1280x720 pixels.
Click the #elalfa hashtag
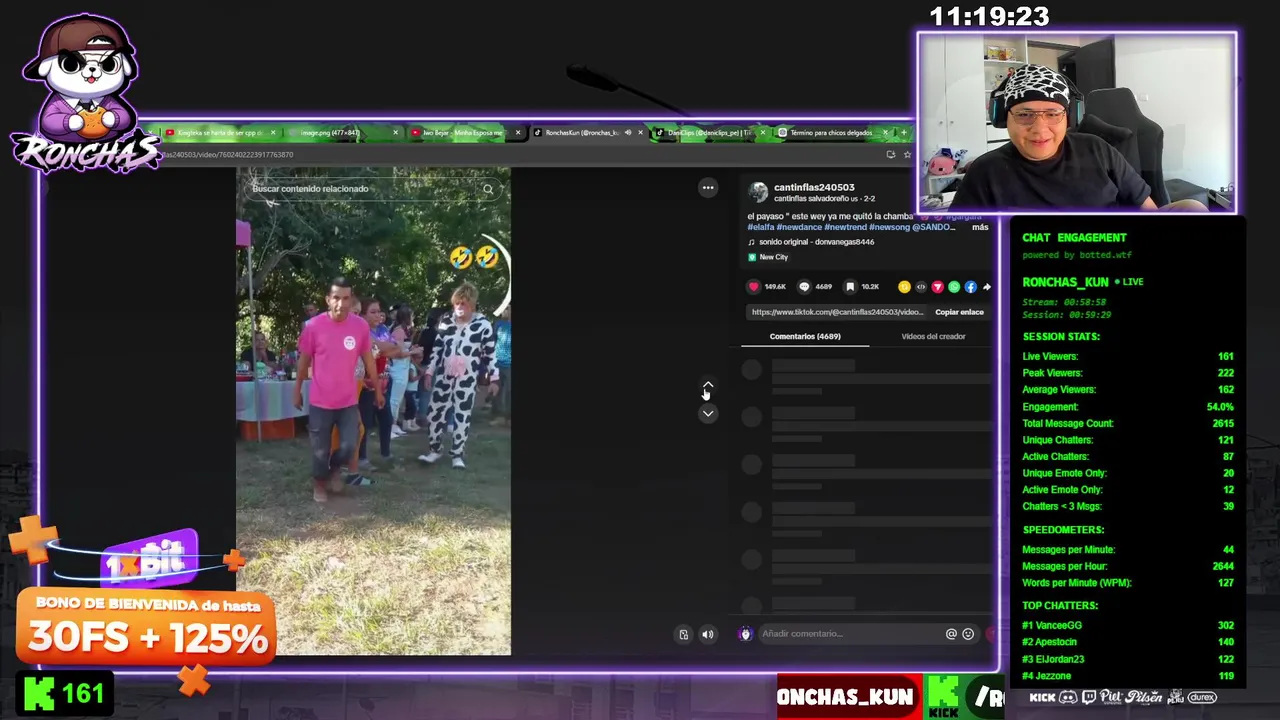click(x=761, y=227)
